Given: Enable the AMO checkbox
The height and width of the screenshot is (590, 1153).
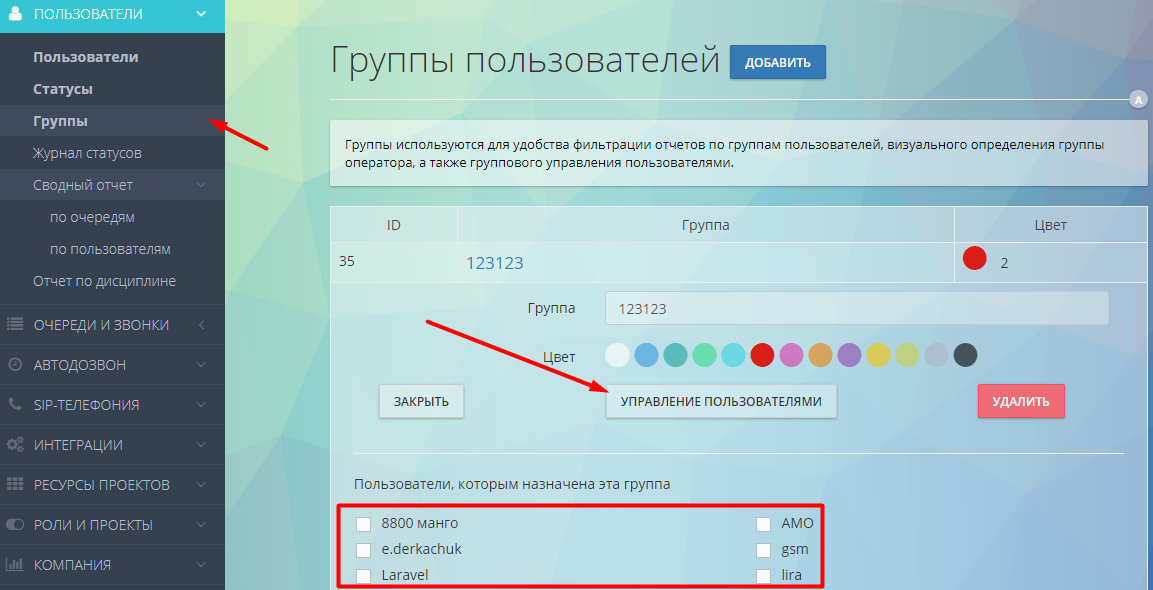Looking at the screenshot, I should 763,522.
